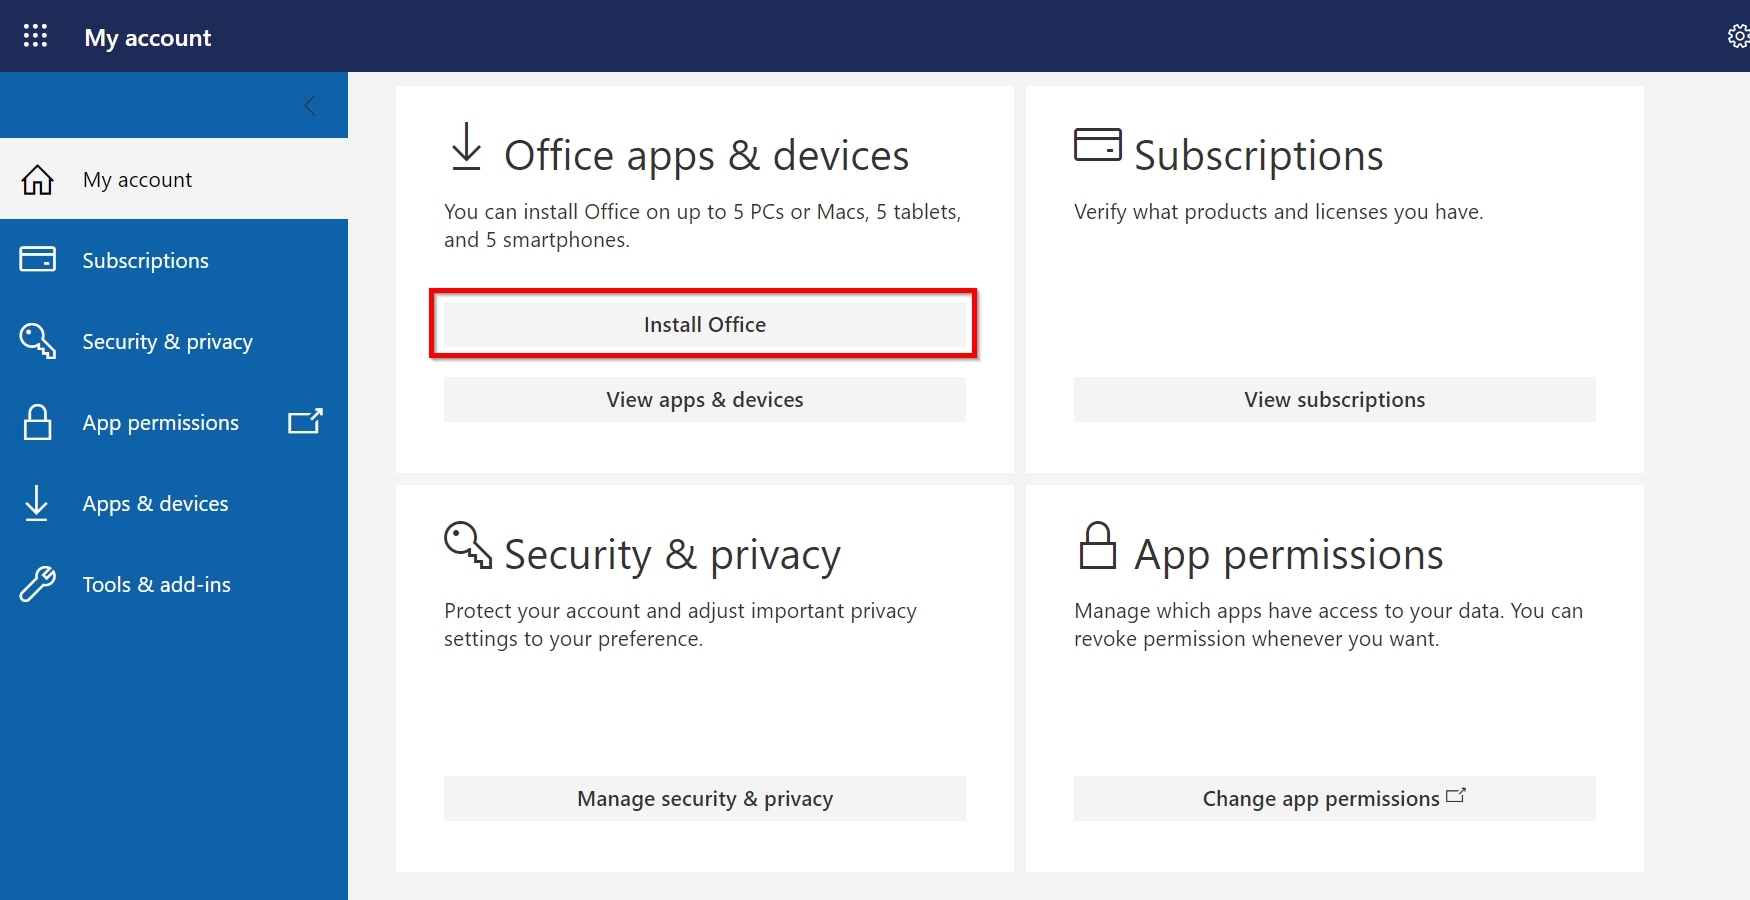Click the Office apps & devices heading
The height and width of the screenshot is (900, 1750).
click(706, 155)
